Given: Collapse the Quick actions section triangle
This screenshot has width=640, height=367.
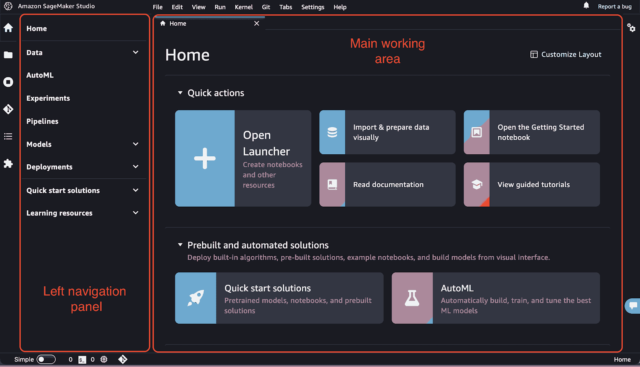Looking at the screenshot, I should (180, 93).
